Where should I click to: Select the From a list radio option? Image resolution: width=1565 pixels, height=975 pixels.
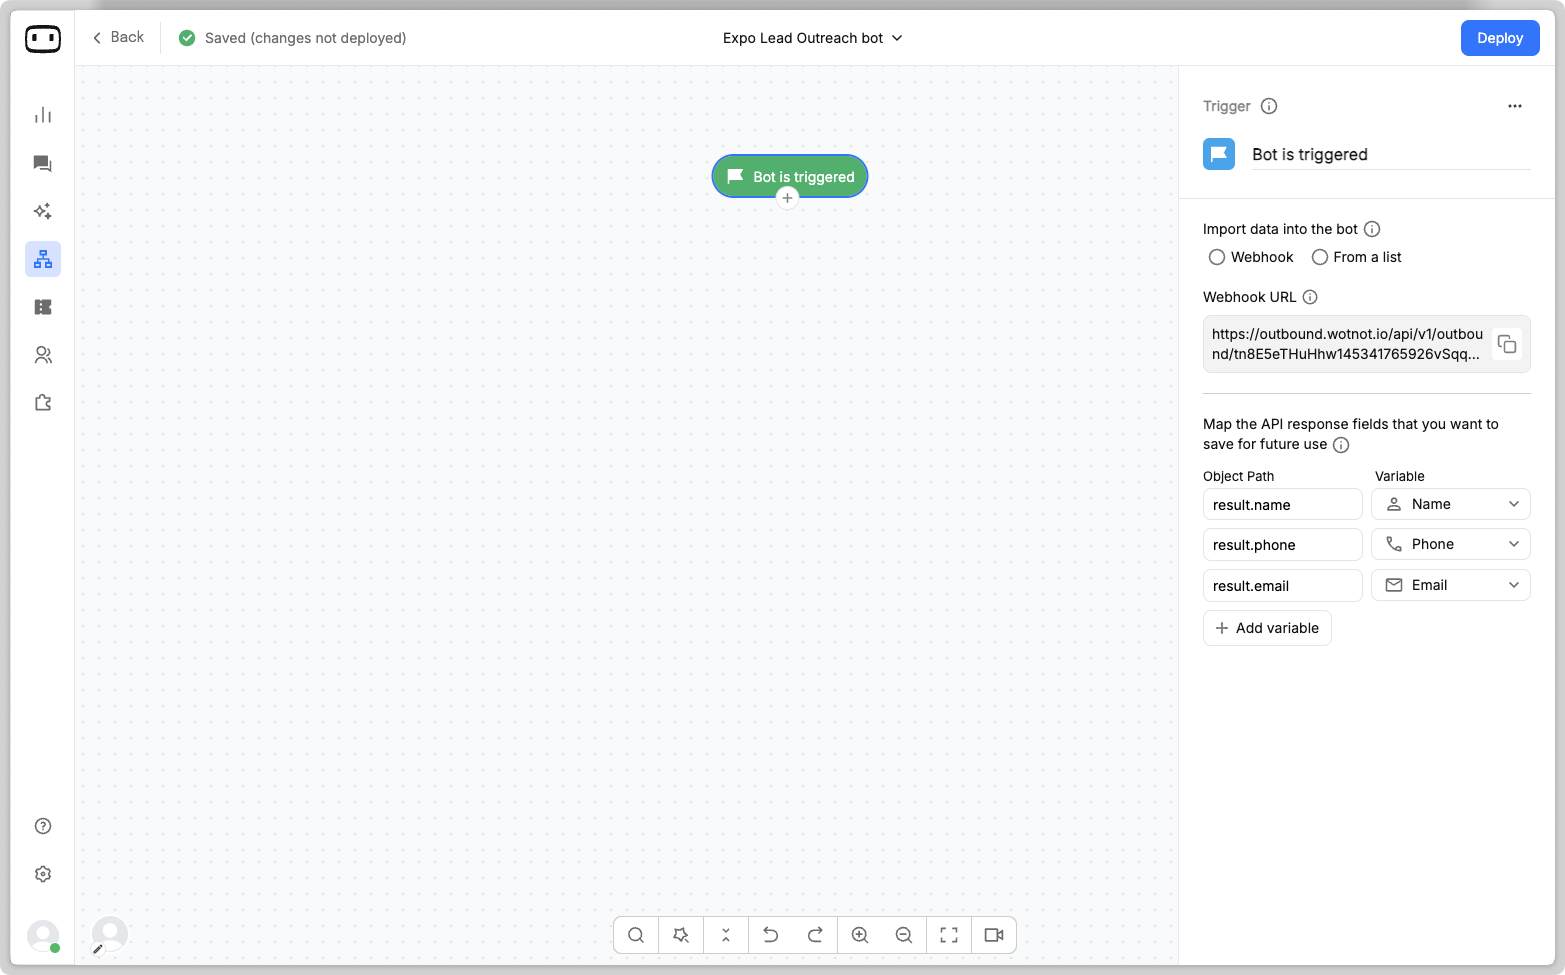[1320, 257]
